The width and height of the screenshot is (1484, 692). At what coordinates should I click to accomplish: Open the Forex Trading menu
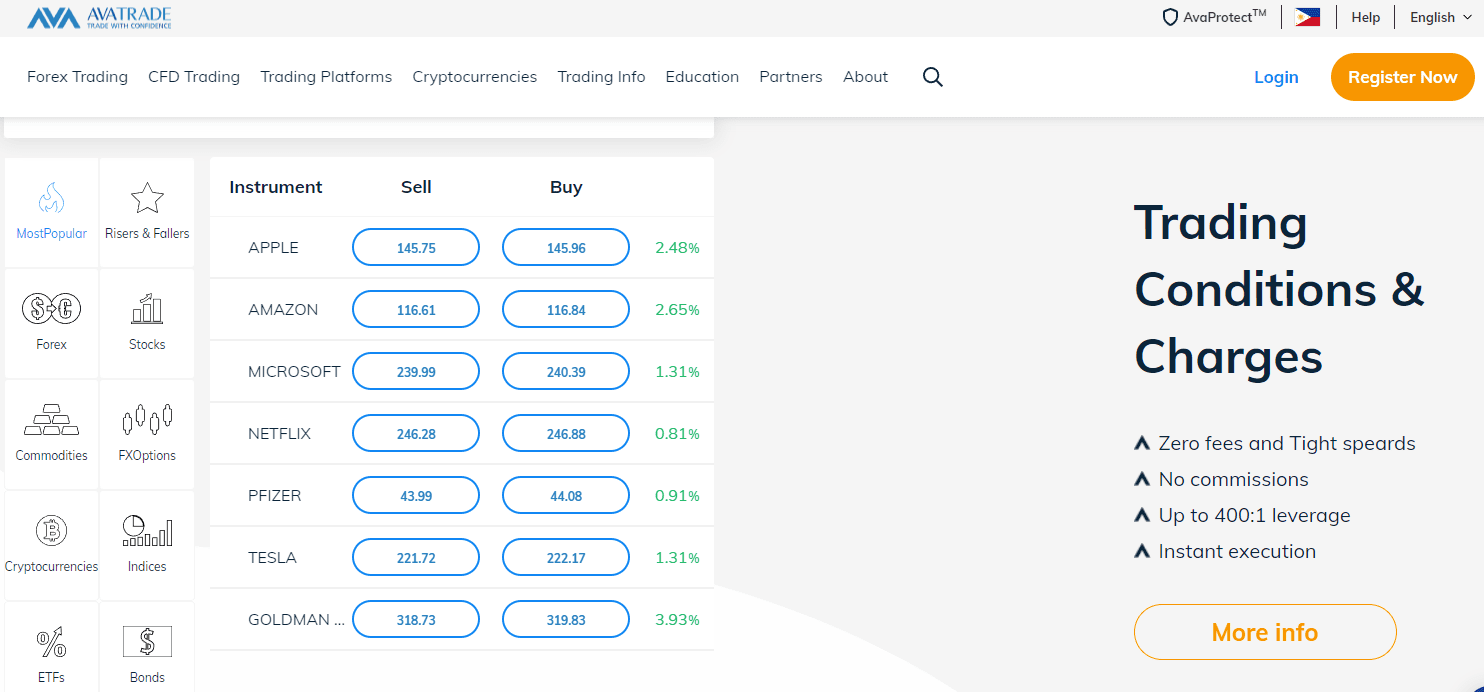coord(77,77)
